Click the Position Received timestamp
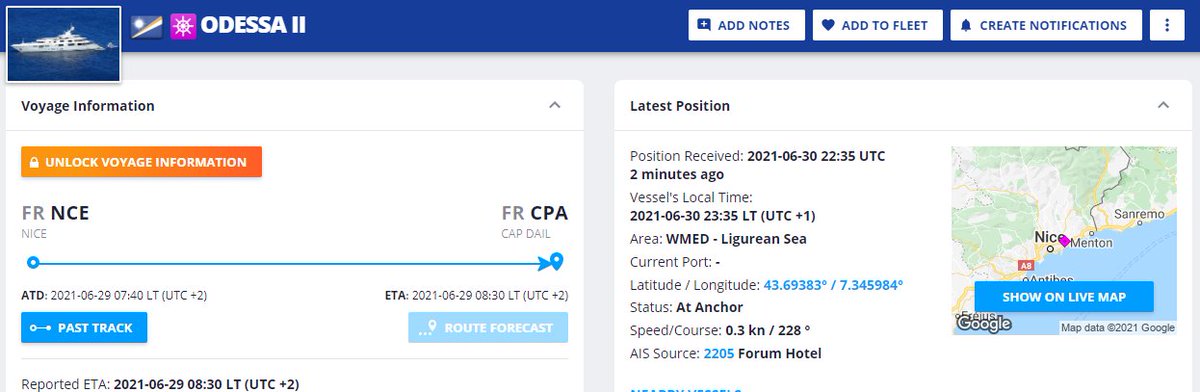Image resolution: width=1200 pixels, height=392 pixels. [816, 156]
